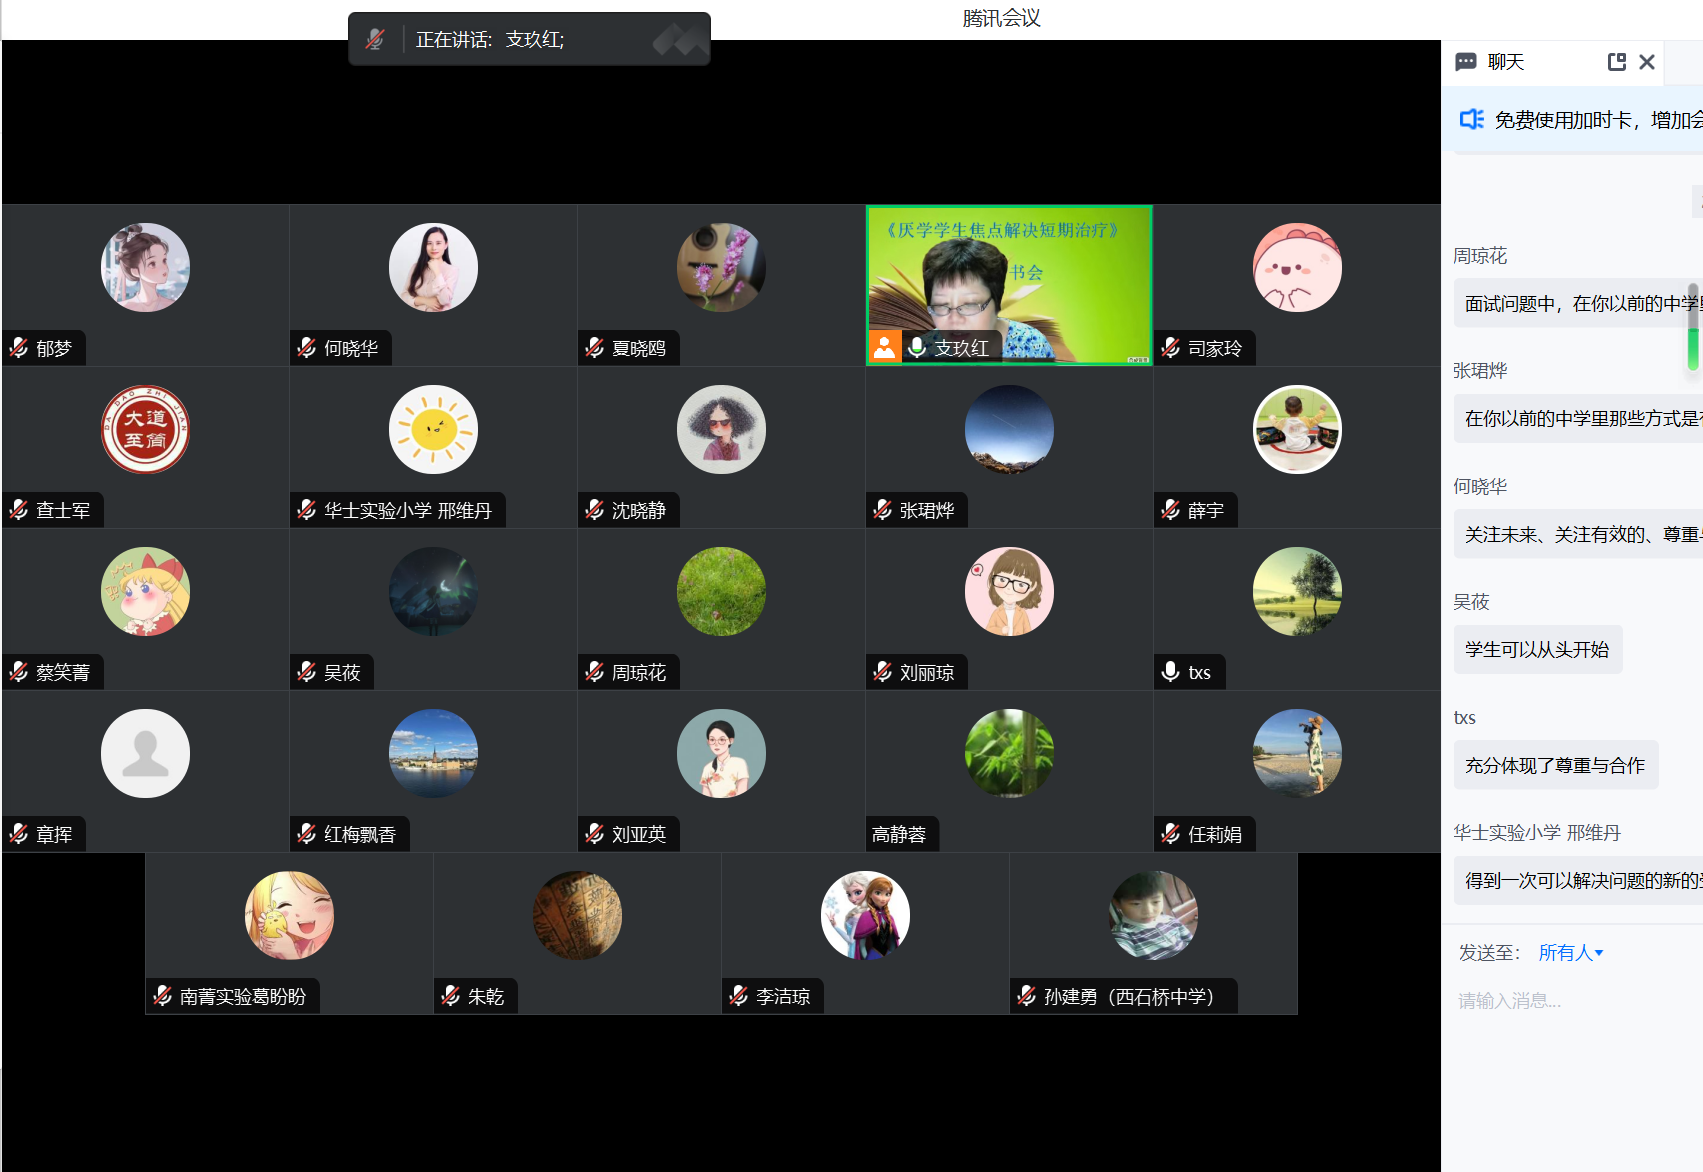Click the muted mic icon for 朱乾
1703x1172 pixels.
pyautogui.click(x=451, y=996)
